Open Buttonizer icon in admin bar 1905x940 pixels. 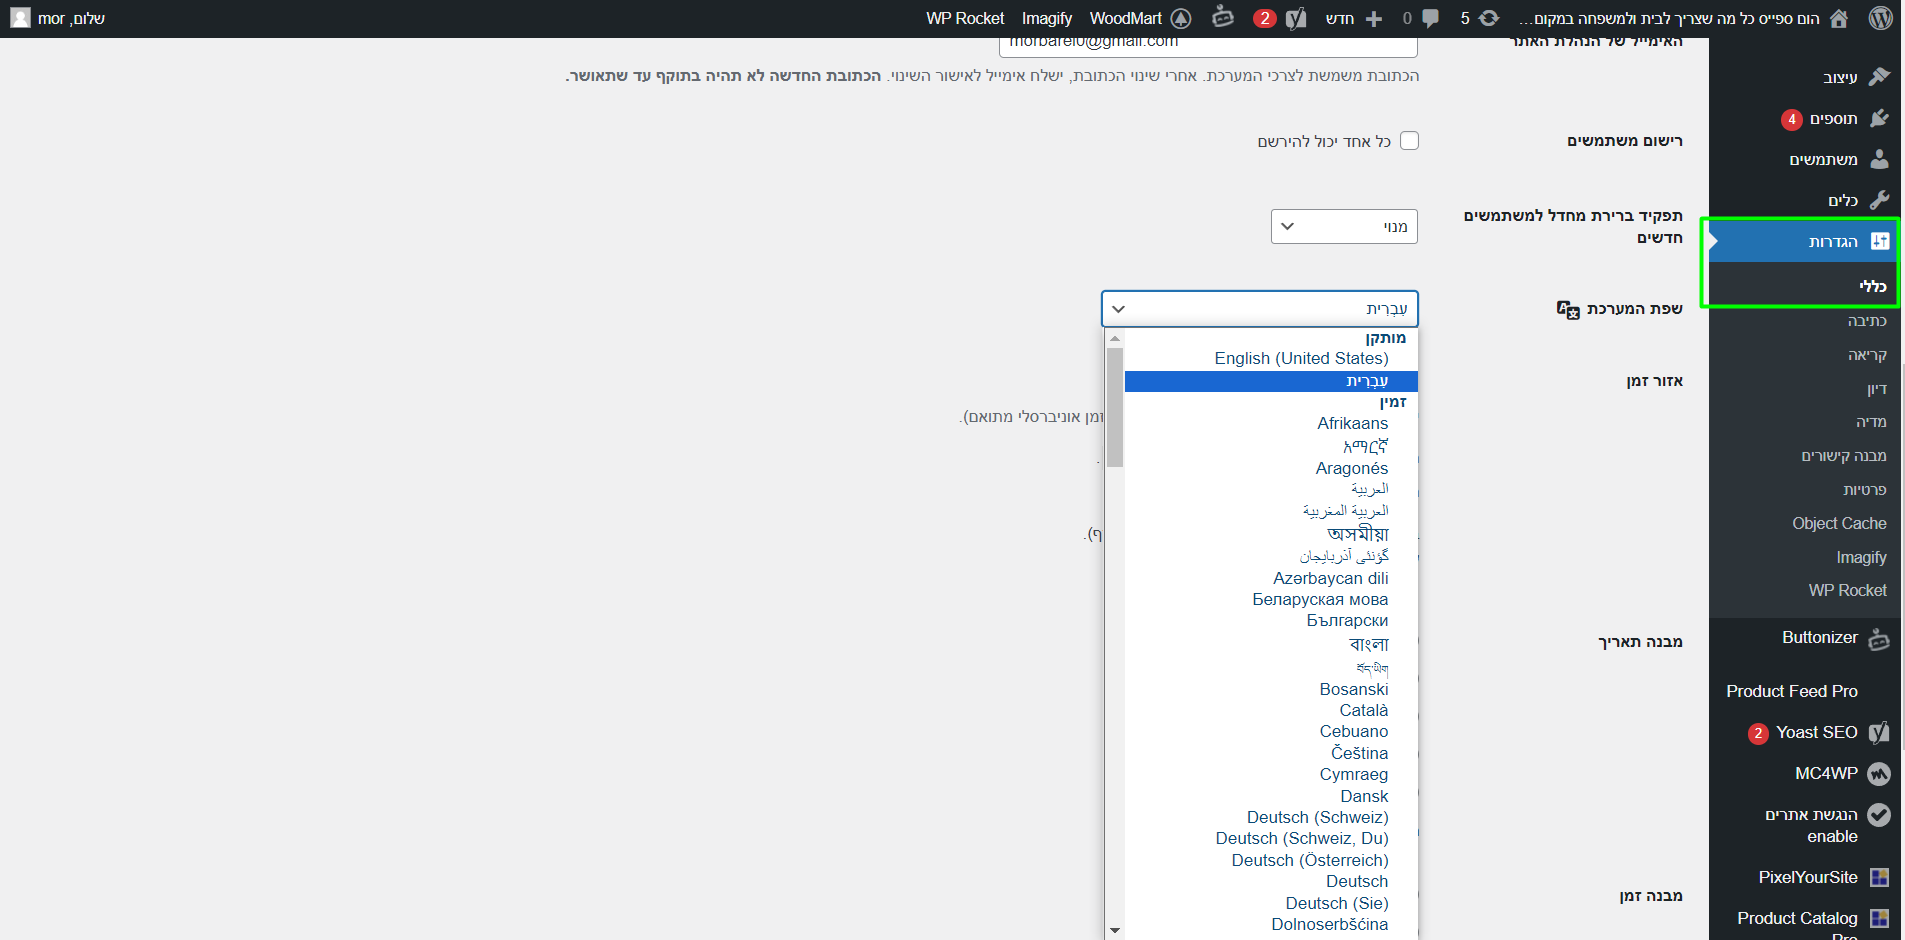point(1223,17)
